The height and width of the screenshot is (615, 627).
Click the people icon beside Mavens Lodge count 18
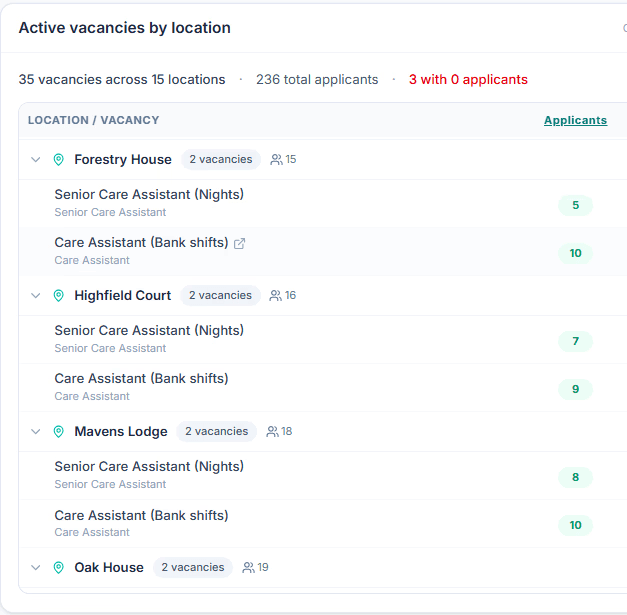click(x=272, y=431)
